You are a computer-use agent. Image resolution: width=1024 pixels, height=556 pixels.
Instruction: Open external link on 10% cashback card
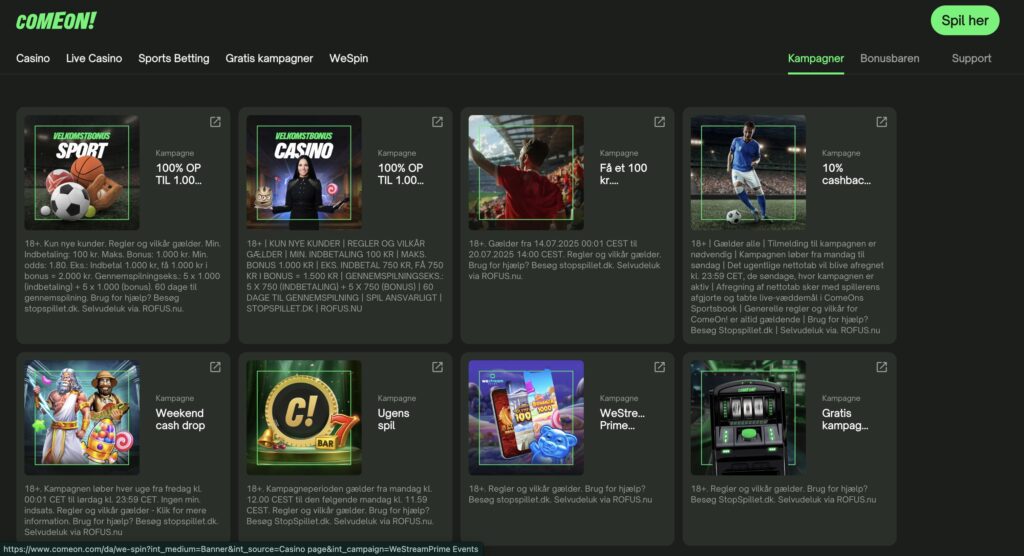pos(881,122)
